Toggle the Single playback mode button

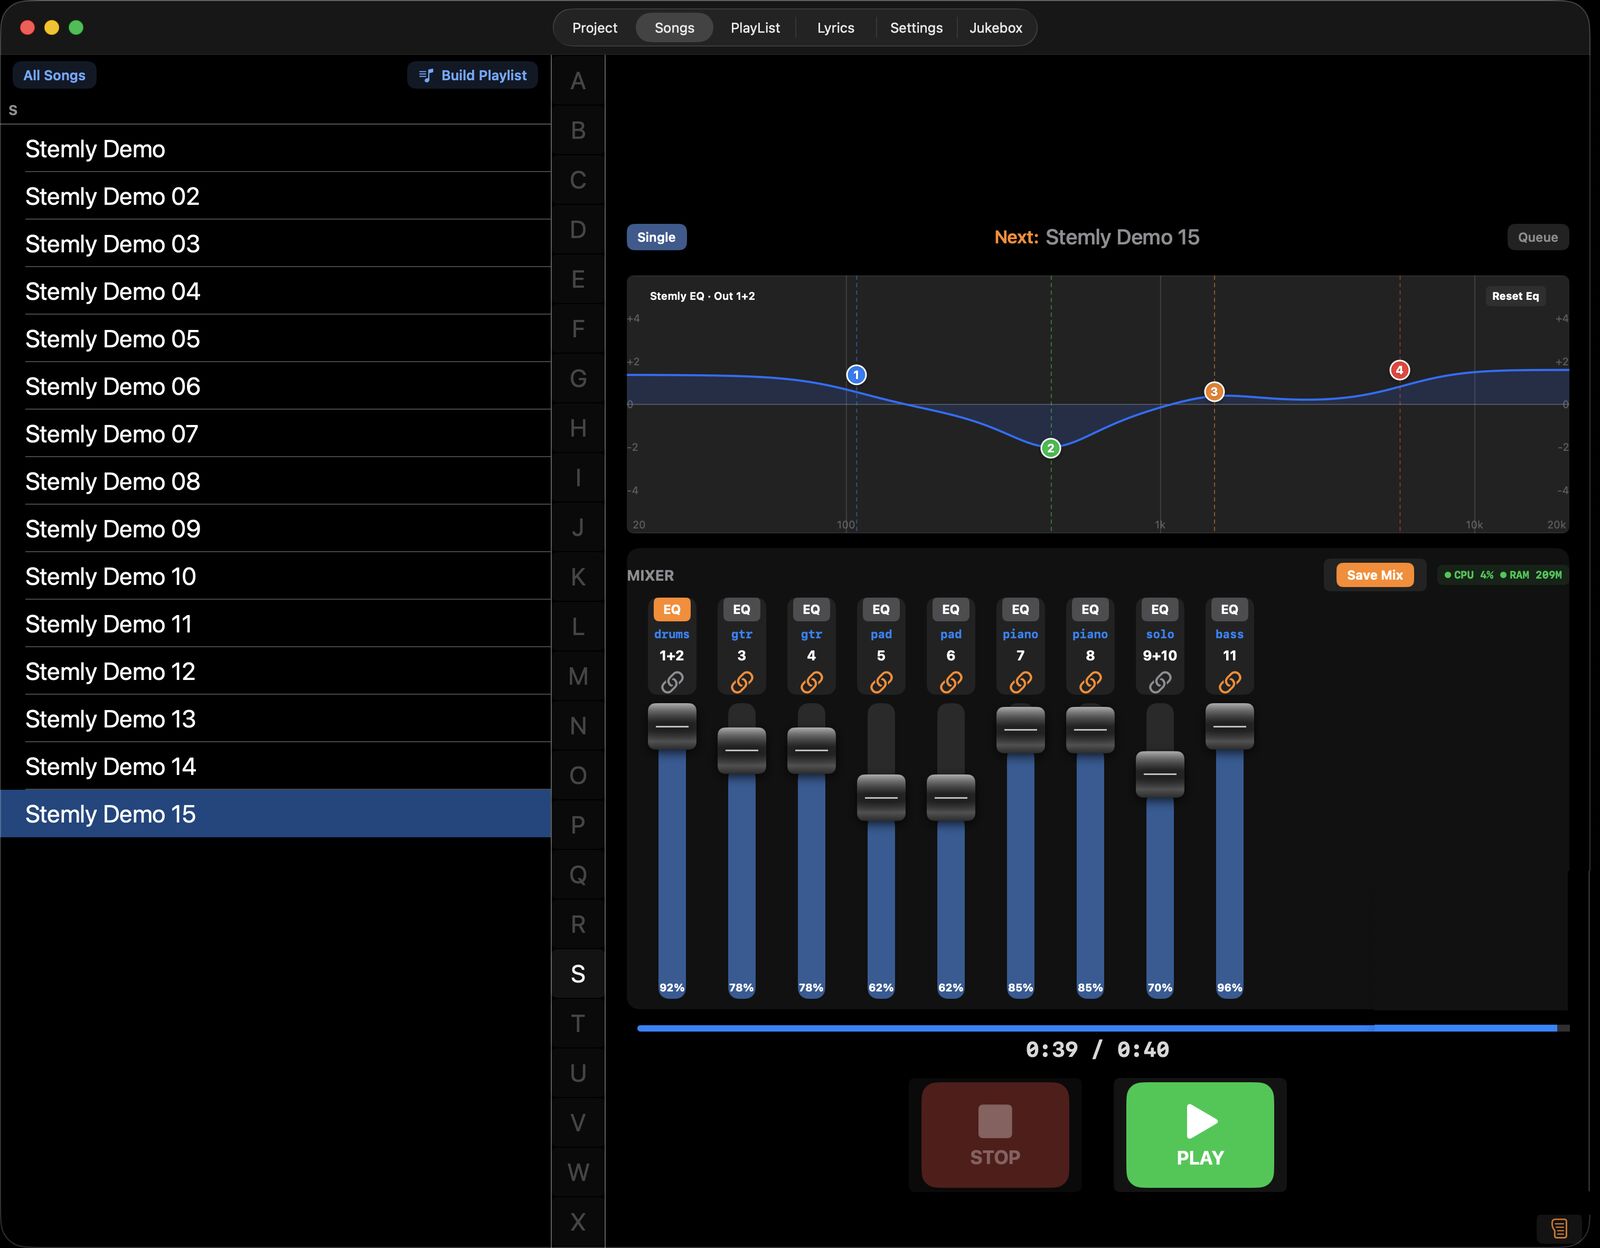[656, 237]
